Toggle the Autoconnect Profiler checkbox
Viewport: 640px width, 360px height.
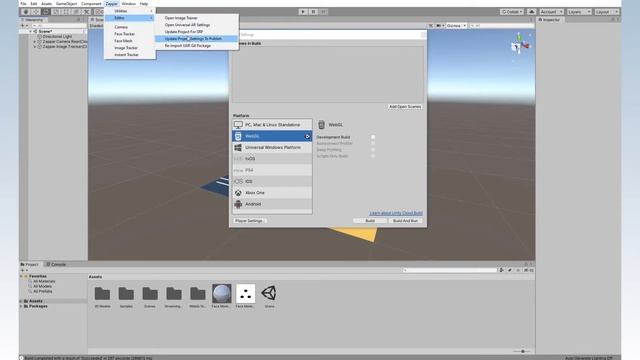click(x=373, y=144)
